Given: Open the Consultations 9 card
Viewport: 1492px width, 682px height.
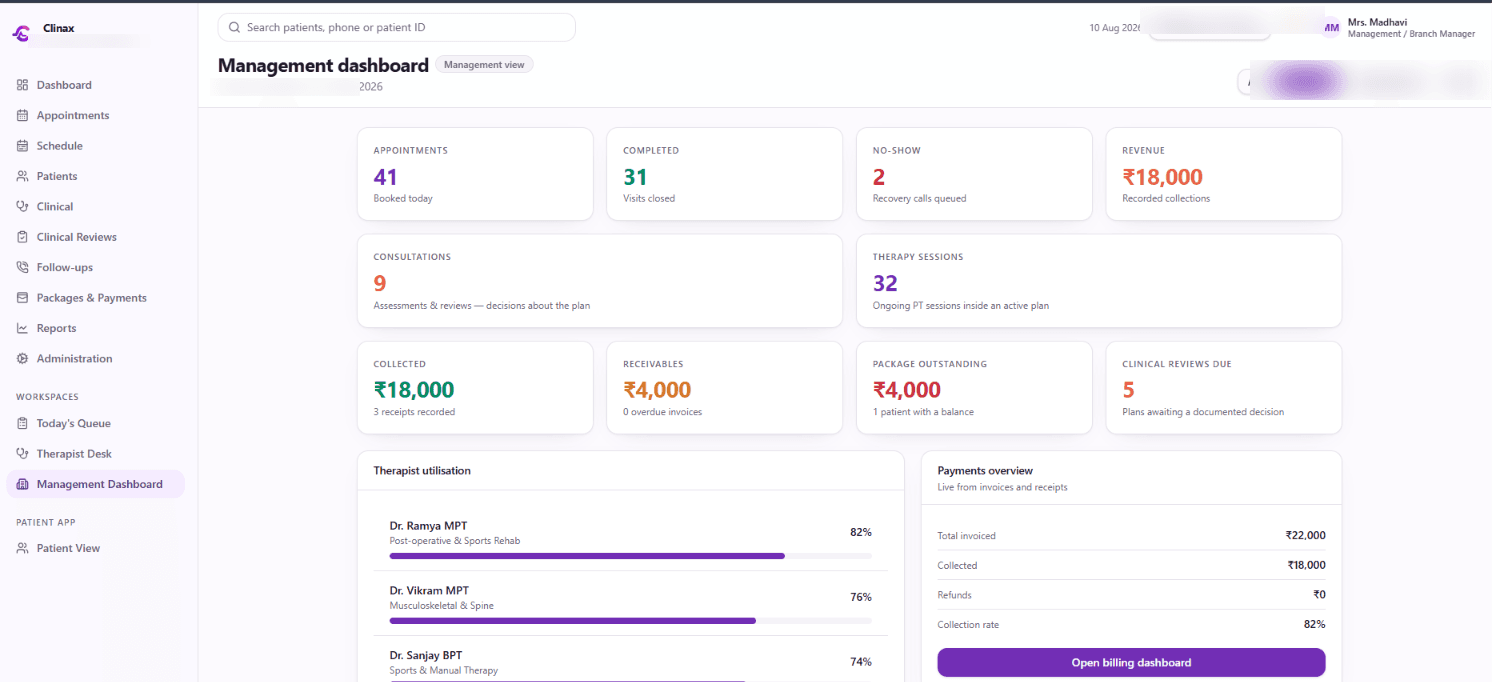Looking at the screenshot, I should tap(600, 281).
